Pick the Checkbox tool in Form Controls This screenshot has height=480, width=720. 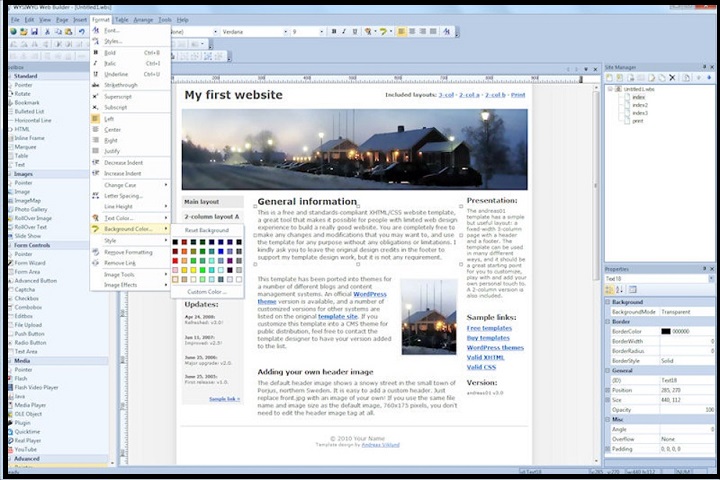click(x=26, y=298)
